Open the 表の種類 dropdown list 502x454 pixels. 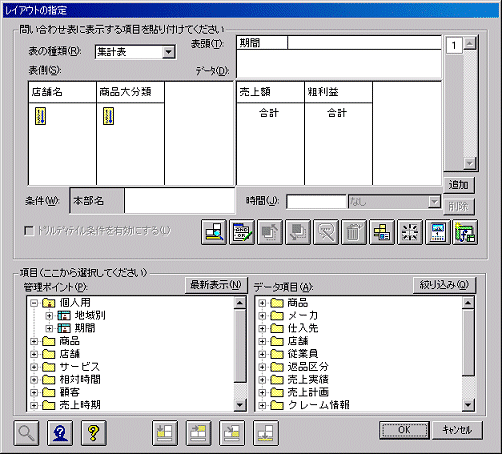pyautogui.click(x=169, y=52)
